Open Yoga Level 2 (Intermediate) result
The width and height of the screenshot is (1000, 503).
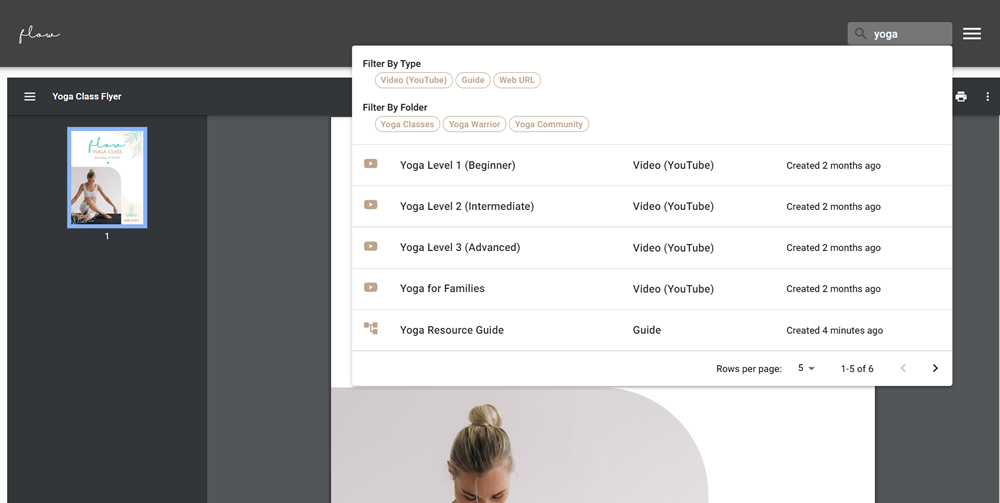[467, 206]
